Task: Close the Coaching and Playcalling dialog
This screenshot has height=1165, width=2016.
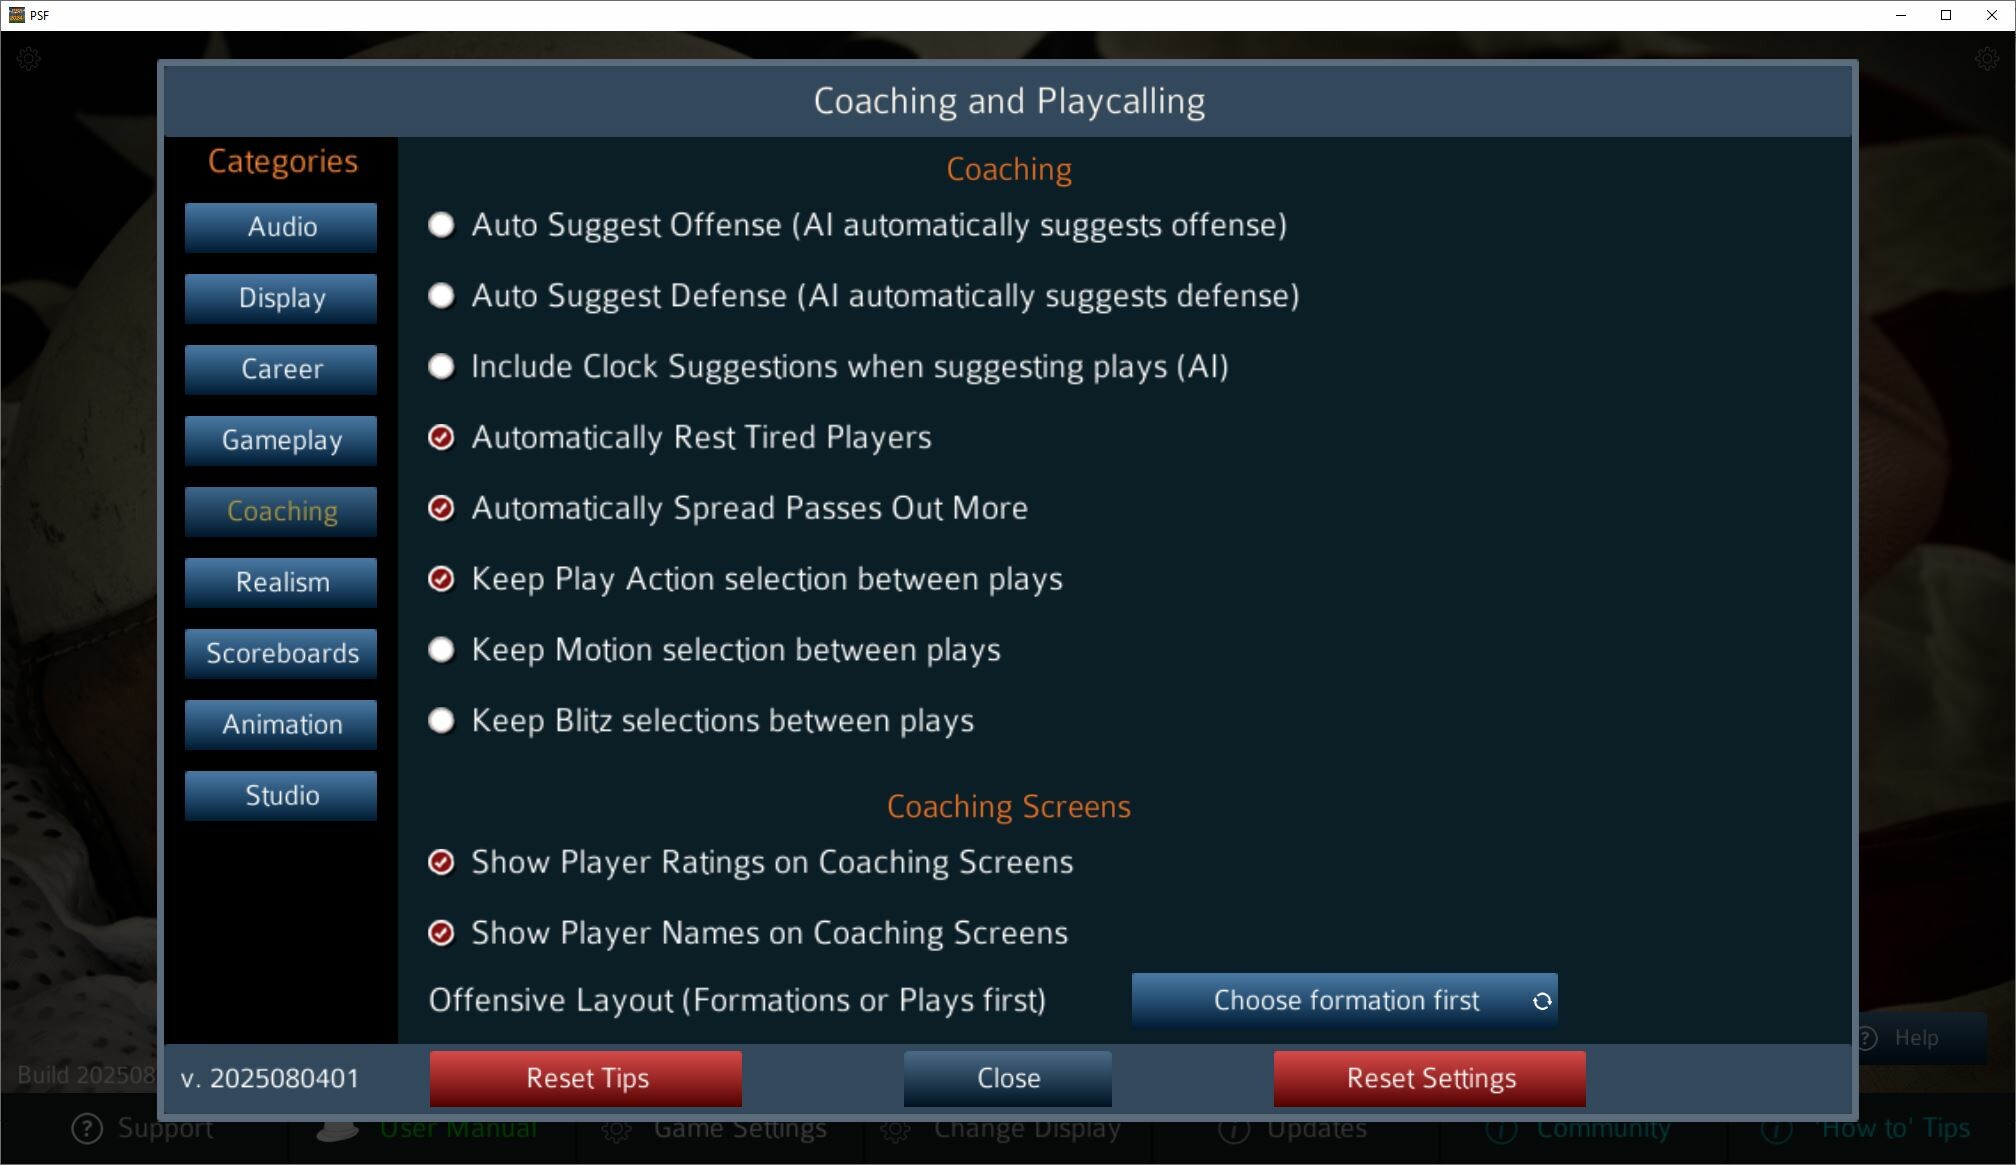Action: click(x=1007, y=1078)
